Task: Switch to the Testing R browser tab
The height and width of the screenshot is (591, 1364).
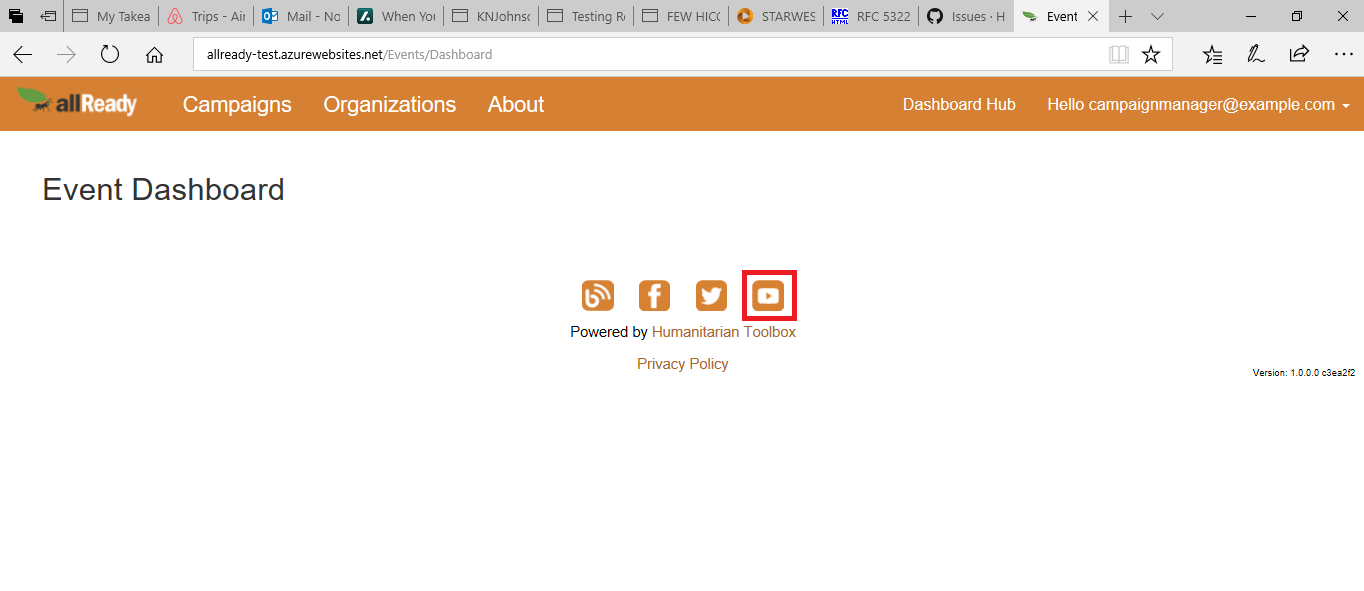Action: [586, 16]
